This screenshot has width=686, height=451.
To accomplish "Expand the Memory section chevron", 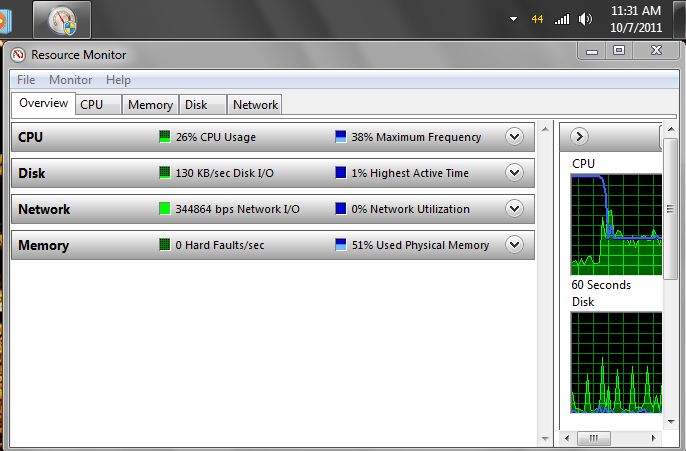I will pos(514,245).
